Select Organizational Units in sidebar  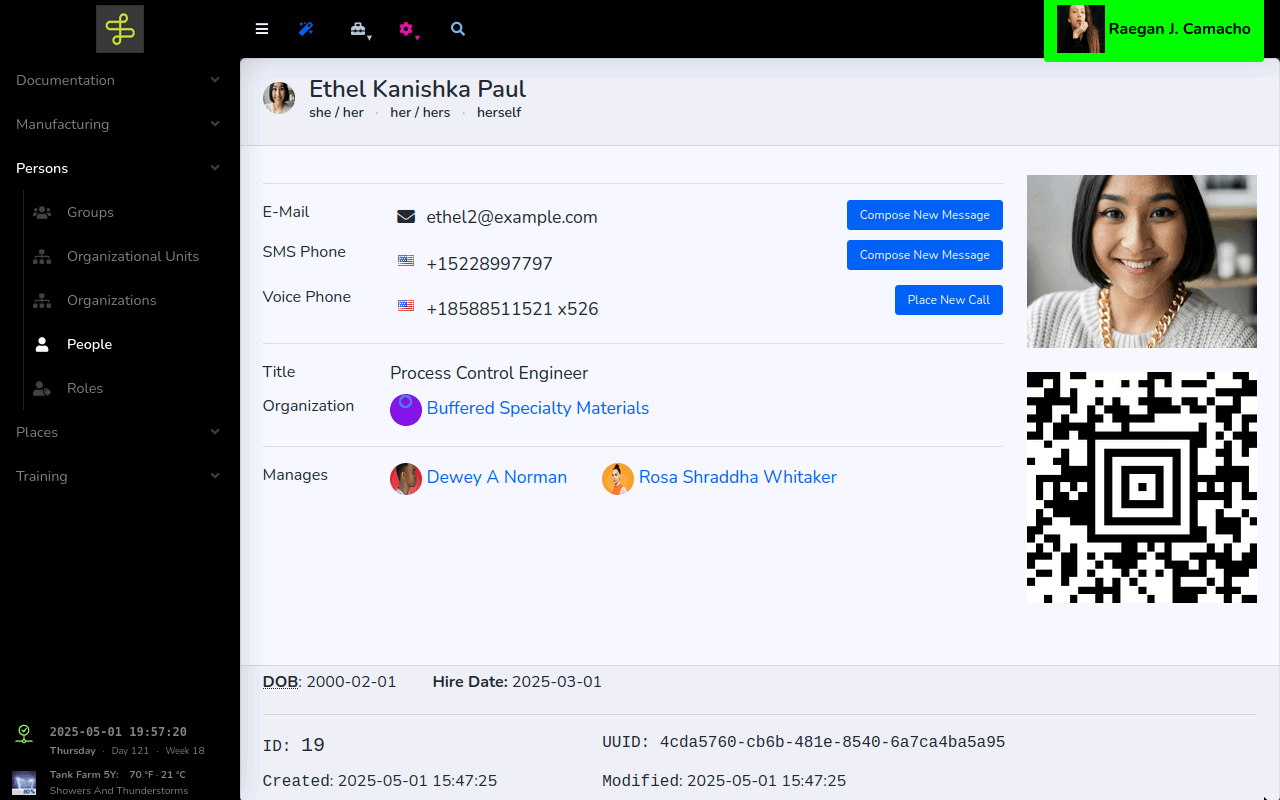132,256
